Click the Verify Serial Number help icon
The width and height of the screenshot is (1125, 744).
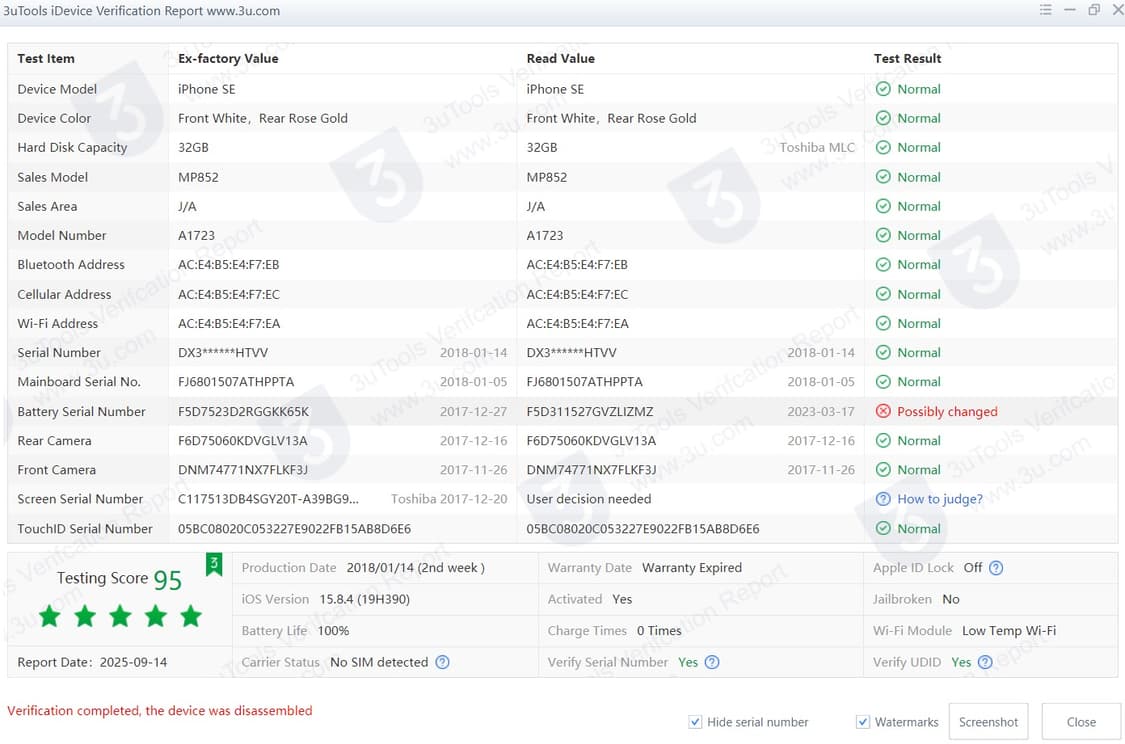[712, 662]
